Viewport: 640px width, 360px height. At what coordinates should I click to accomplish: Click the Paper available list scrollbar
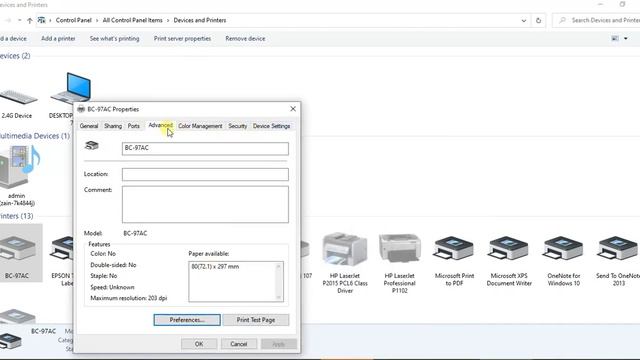(279, 282)
